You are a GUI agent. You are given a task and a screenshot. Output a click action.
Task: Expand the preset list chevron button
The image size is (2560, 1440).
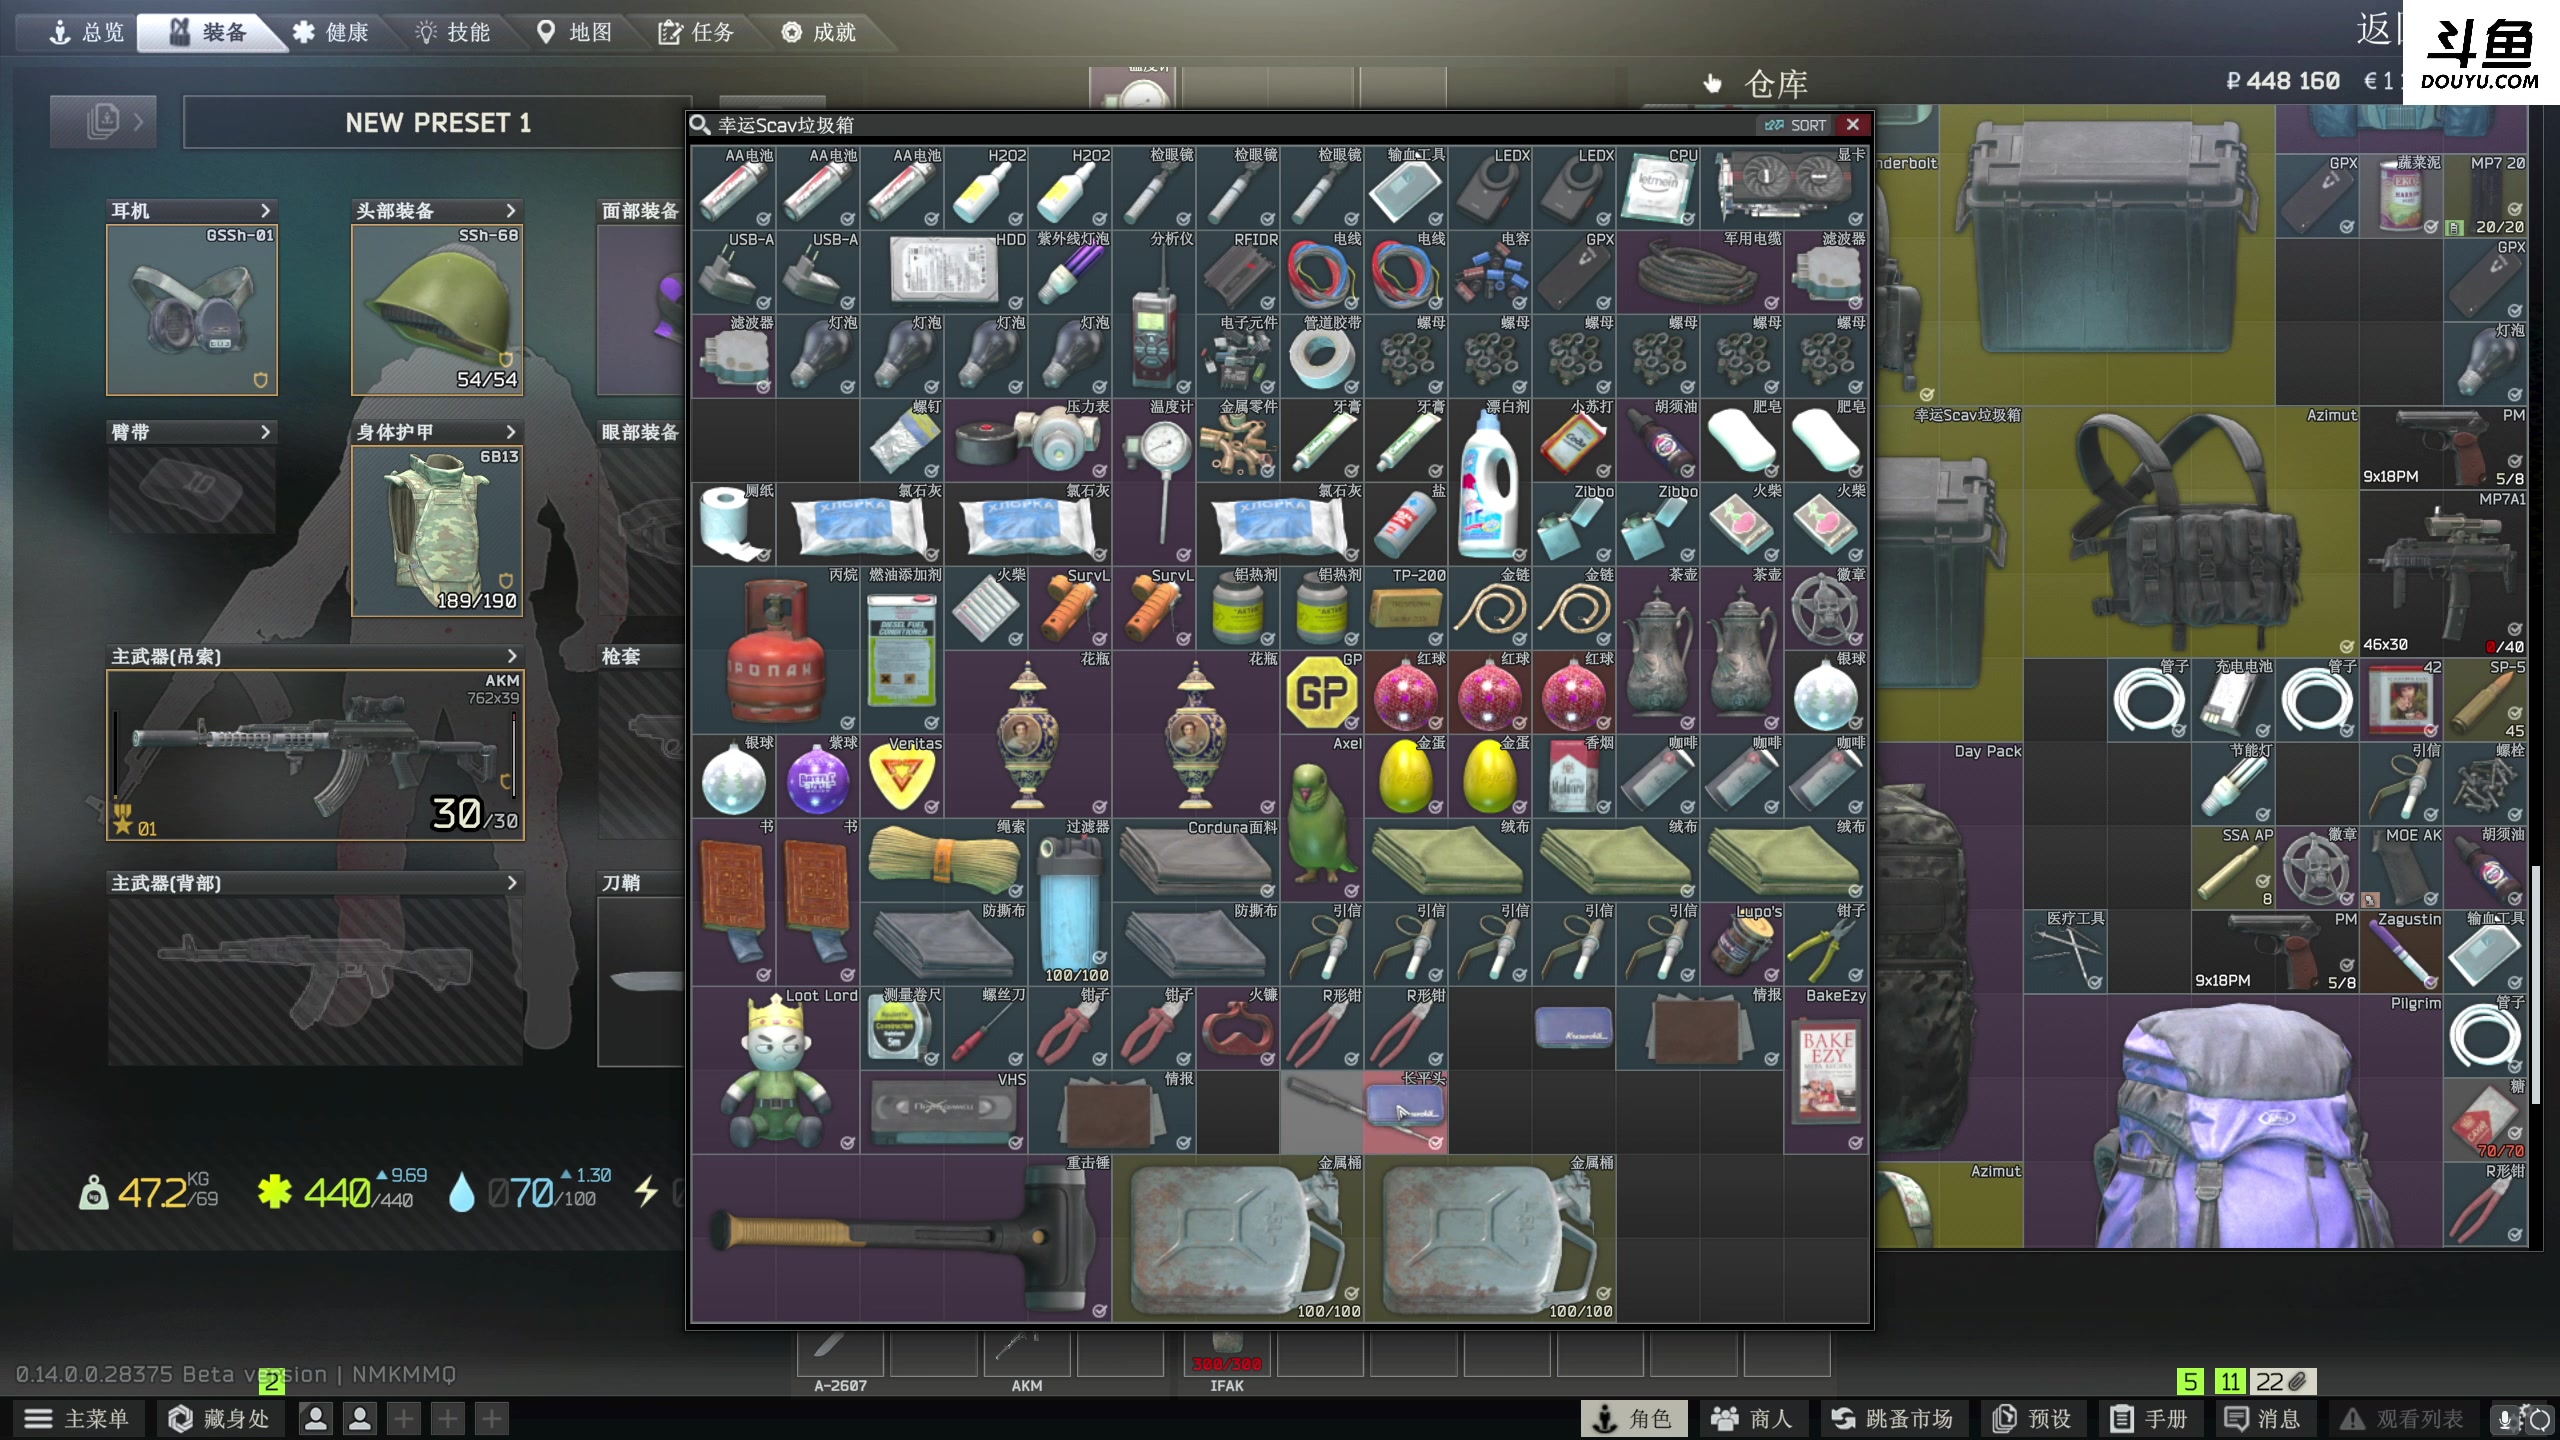click(x=103, y=122)
